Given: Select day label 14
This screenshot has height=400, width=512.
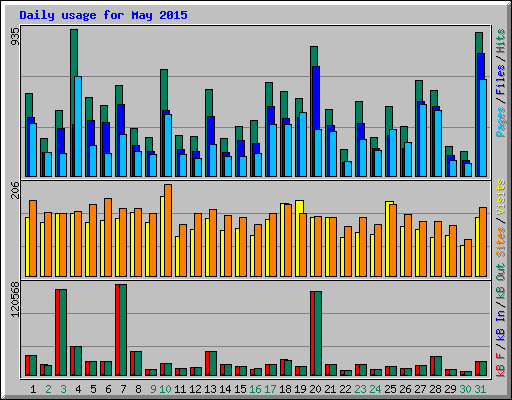Looking at the screenshot, I should [225, 389].
